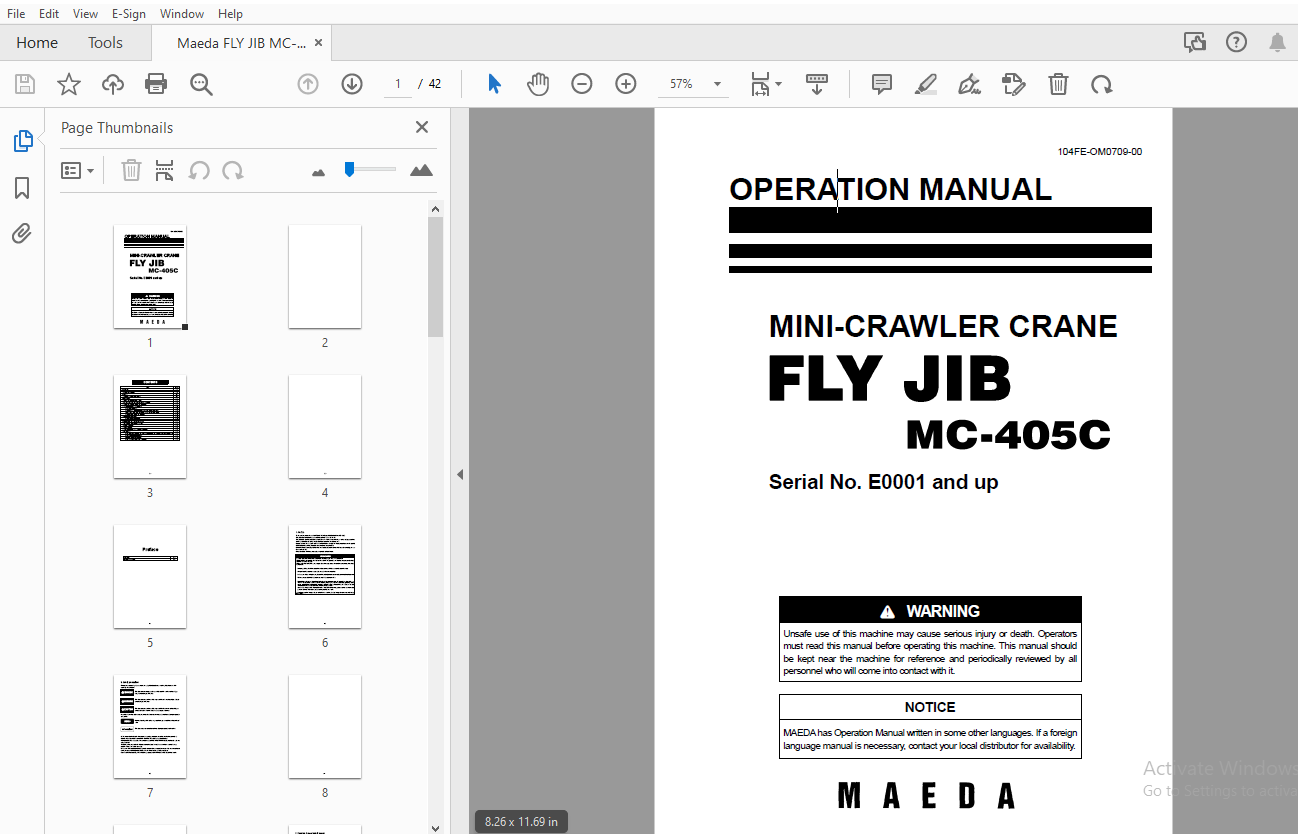
Task: Delete selected thumbnail pages icon
Action: coord(131,171)
